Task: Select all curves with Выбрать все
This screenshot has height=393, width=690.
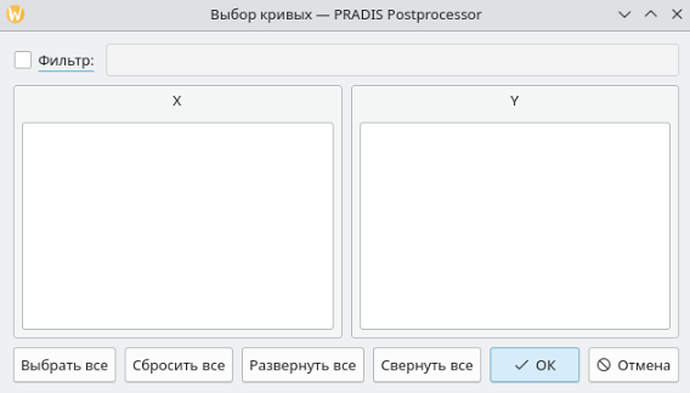Action: [x=65, y=365]
